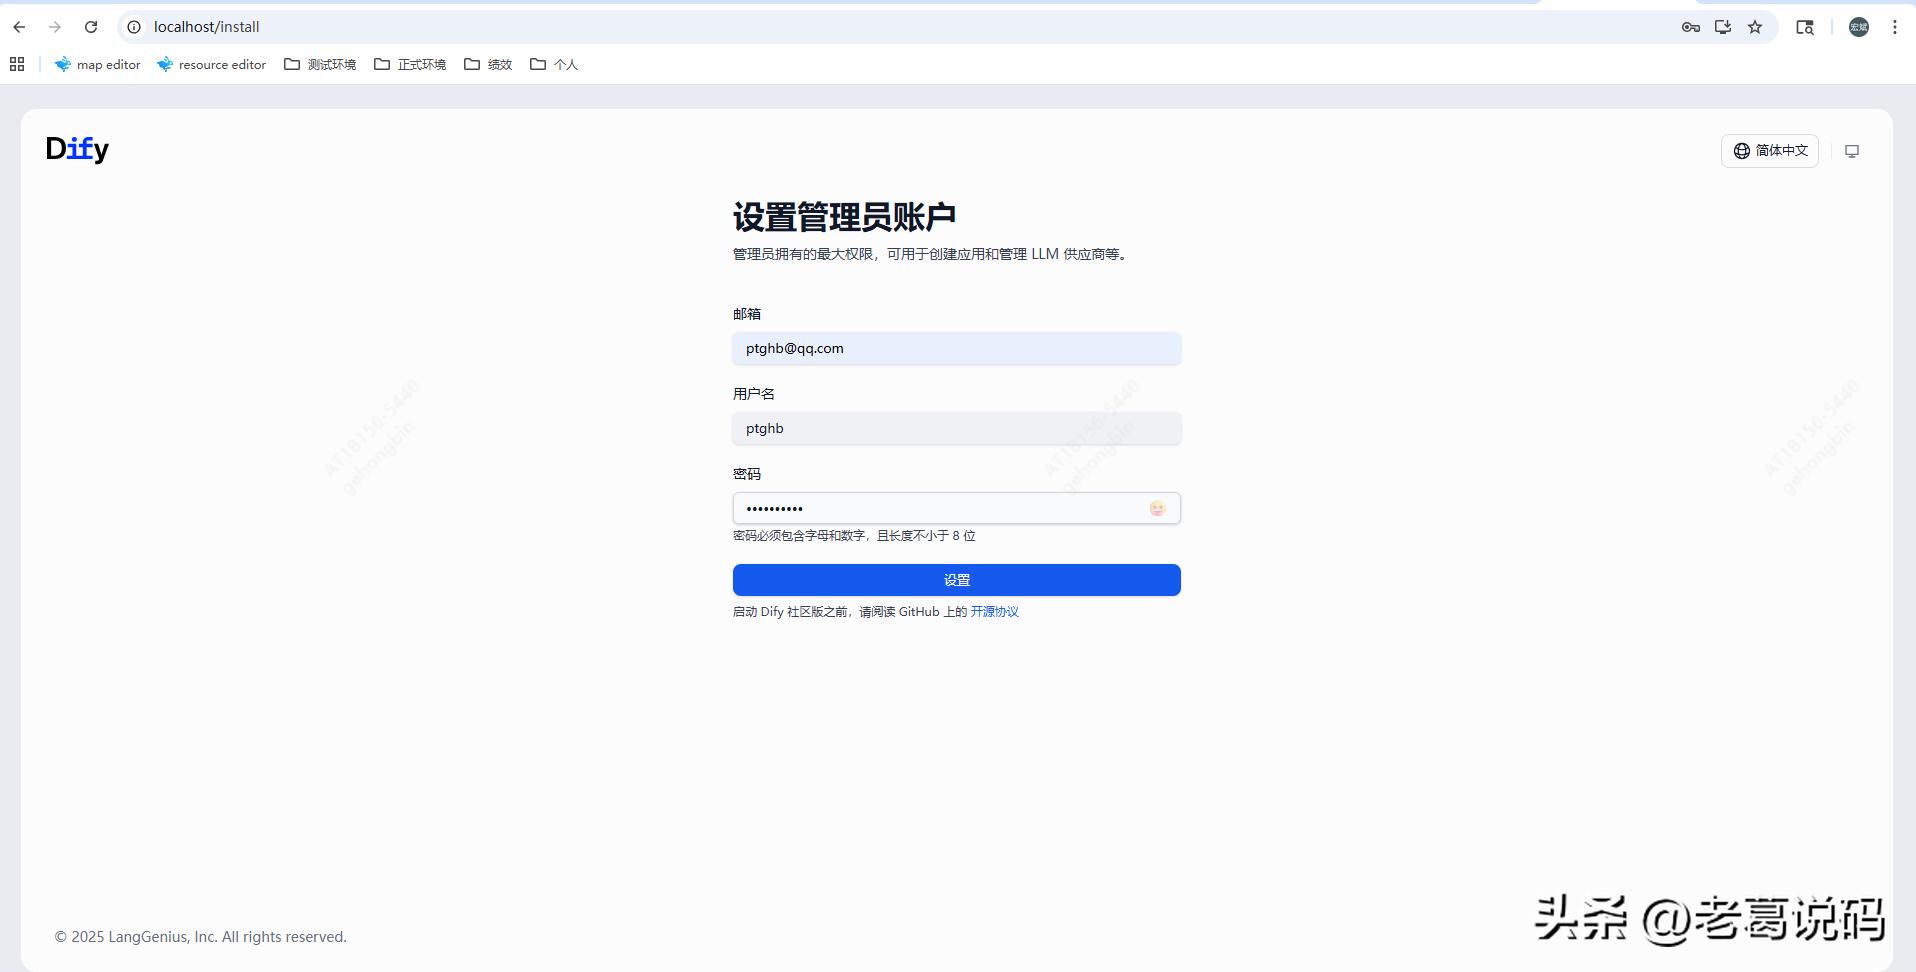The width and height of the screenshot is (1916, 972).
Task: Go back using the browser back arrow
Action: (x=19, y=27)
